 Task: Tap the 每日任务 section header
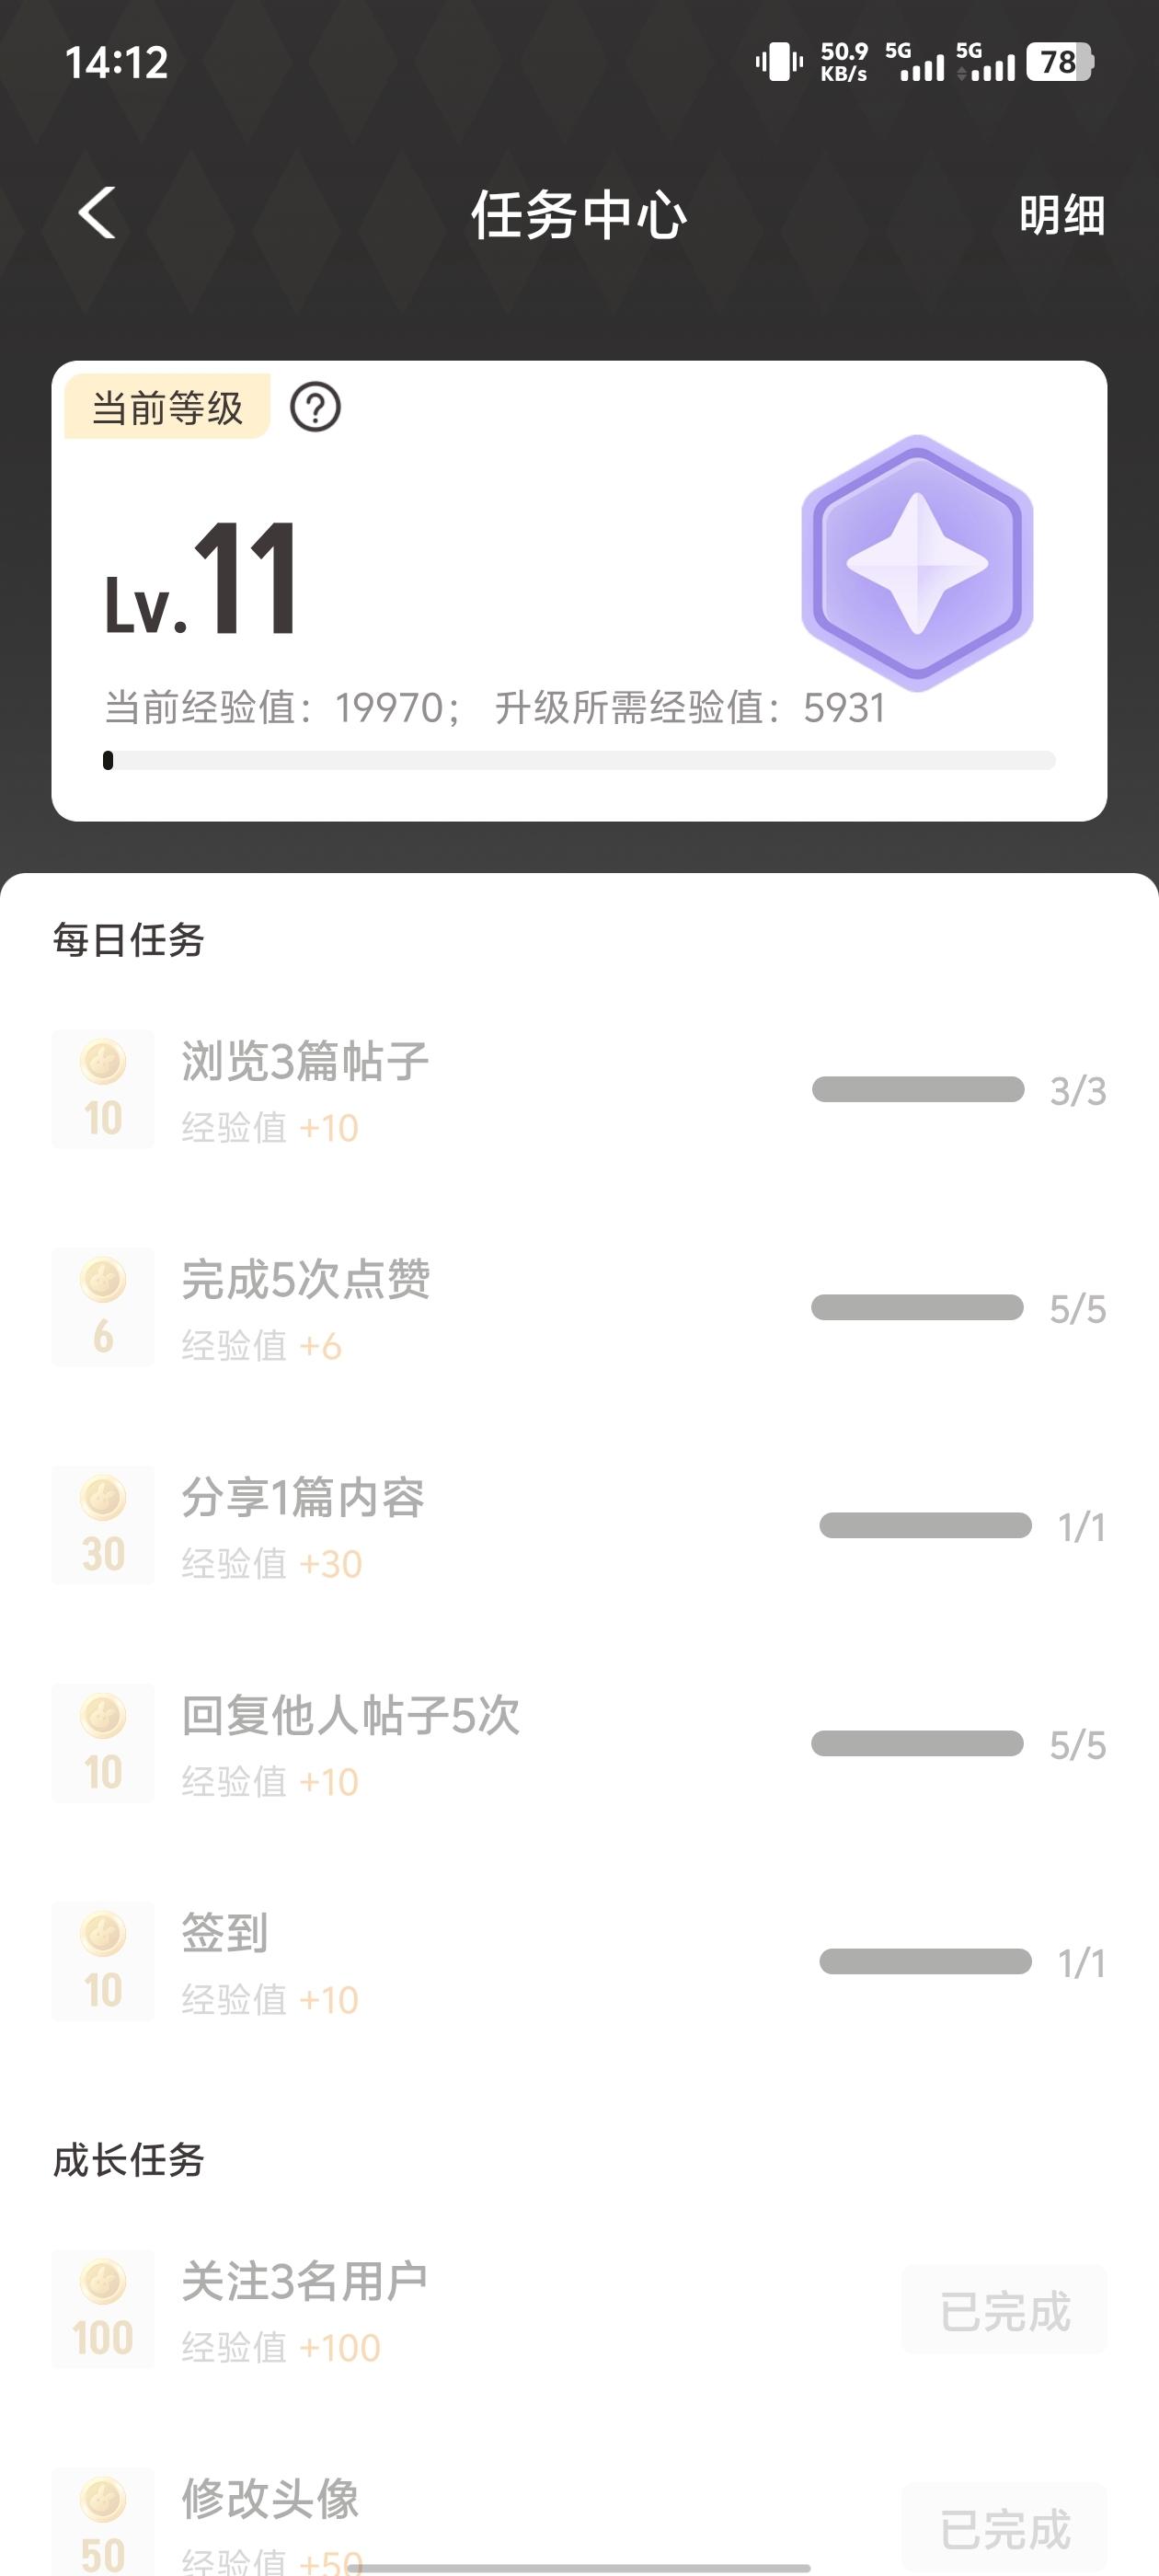128,940
